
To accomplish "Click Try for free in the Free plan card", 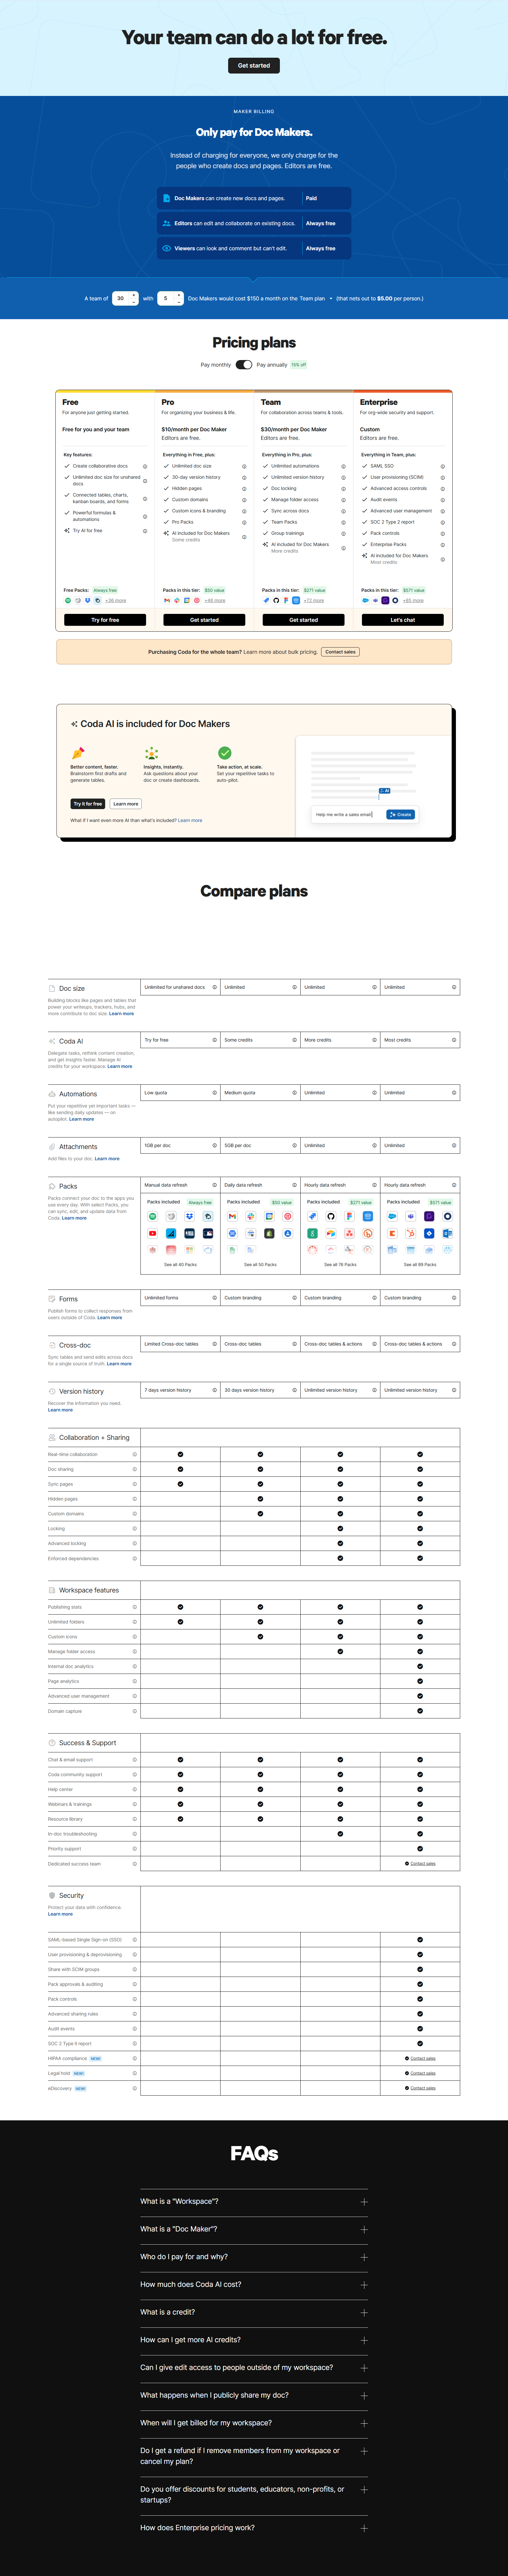I will pyautogui.click(x=105, y=620).
